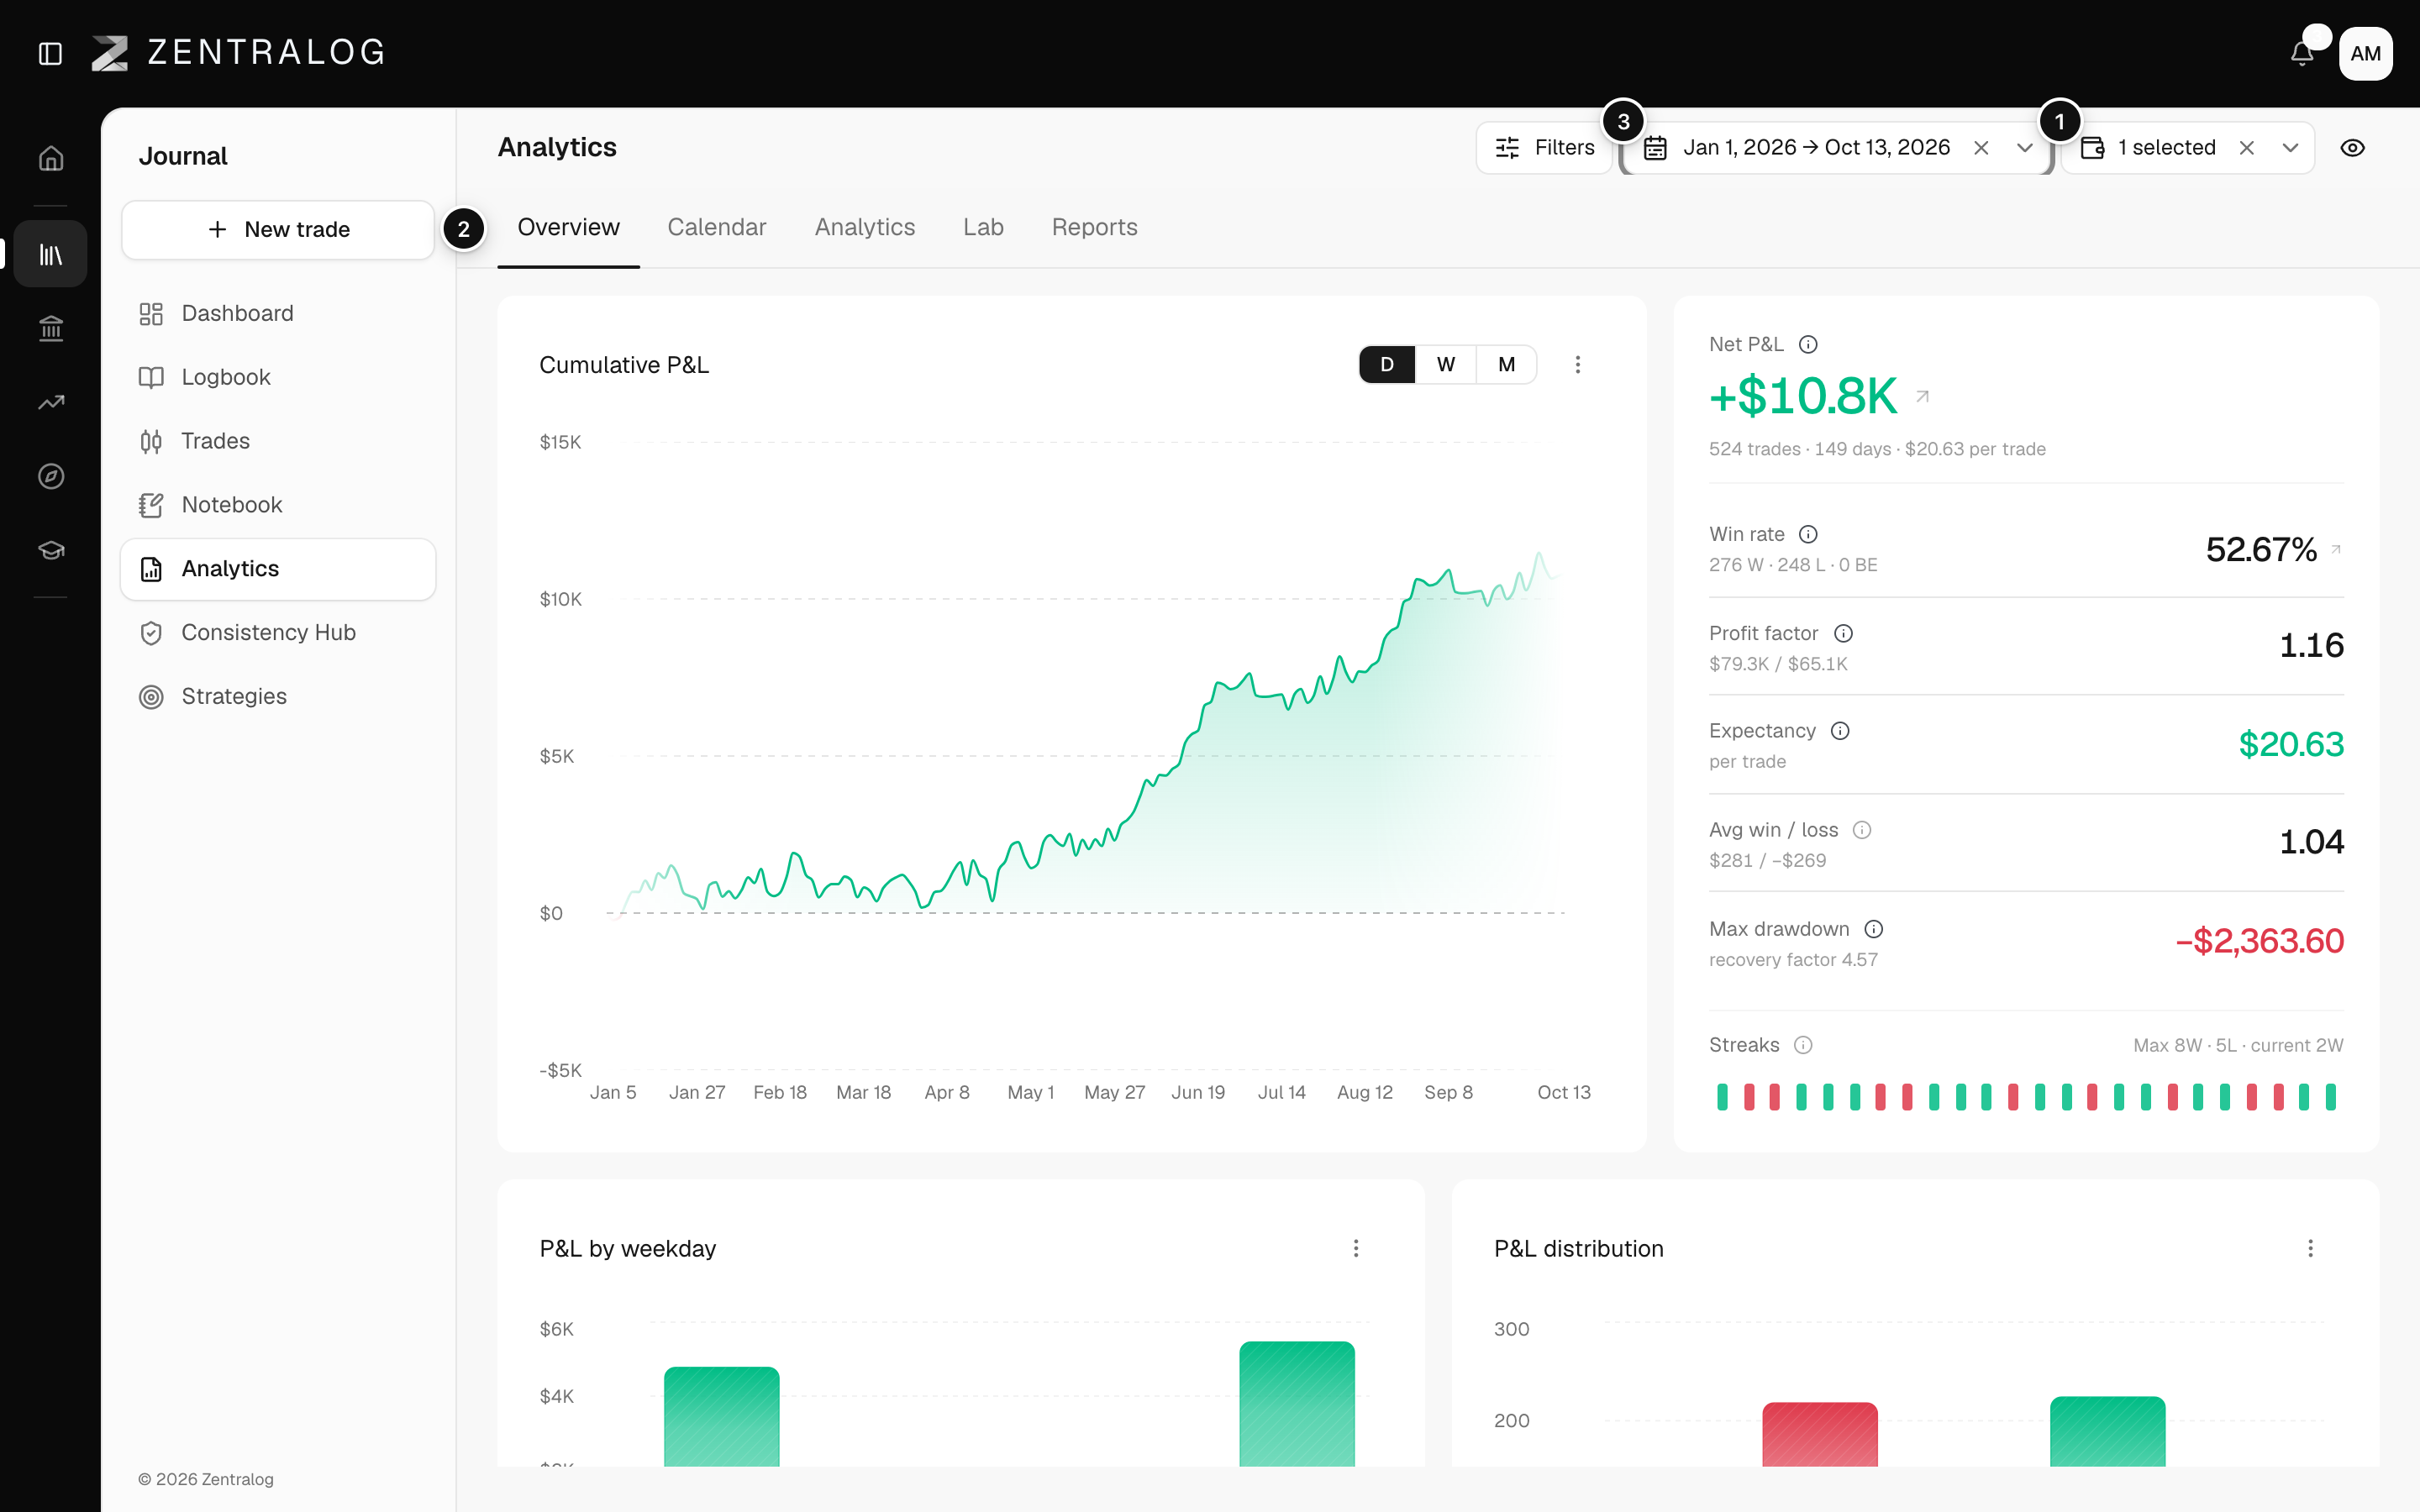The width and height of the screenshot is (2420, 1512).
Task: Open Strategies in the Journal sidebar
Action: pos(278,696)
